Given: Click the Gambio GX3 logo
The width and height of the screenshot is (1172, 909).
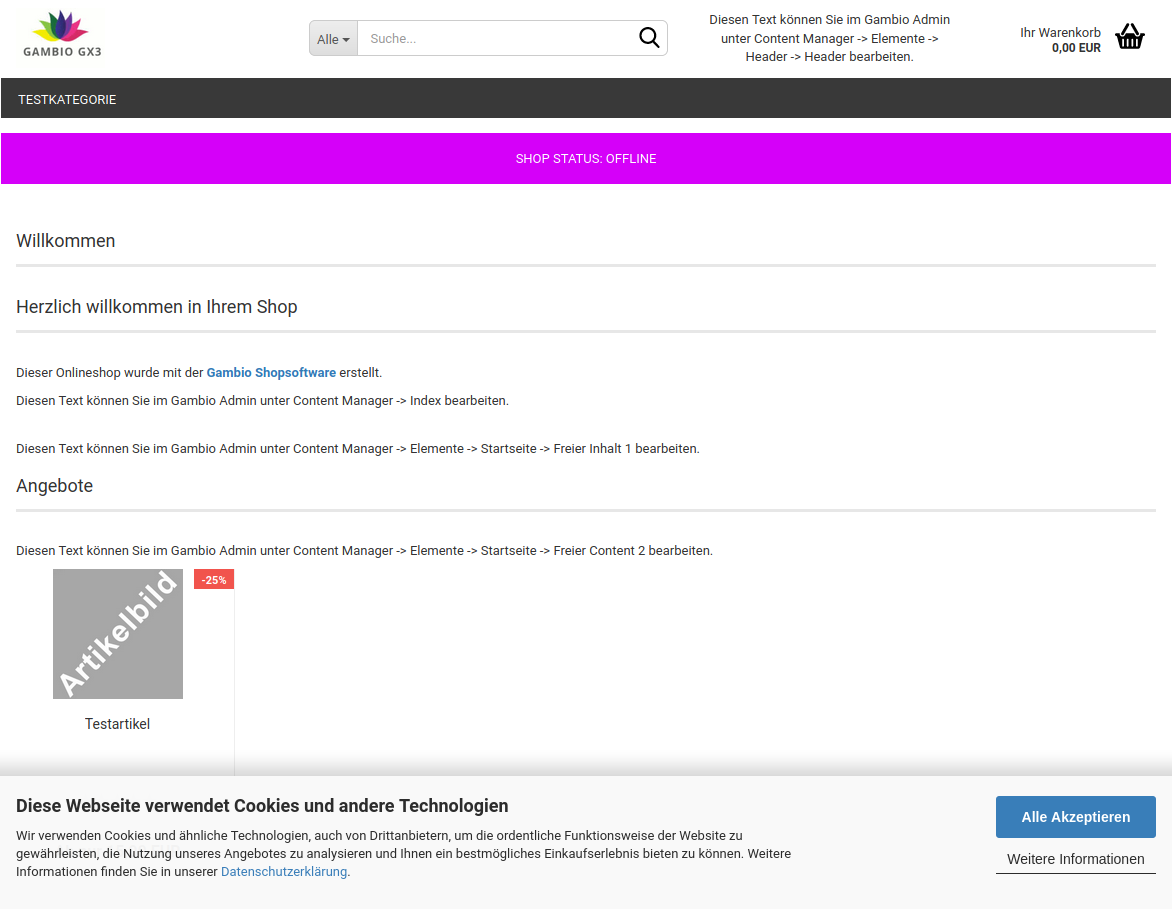Looking at the screenshot, I should tap(62, 35).
